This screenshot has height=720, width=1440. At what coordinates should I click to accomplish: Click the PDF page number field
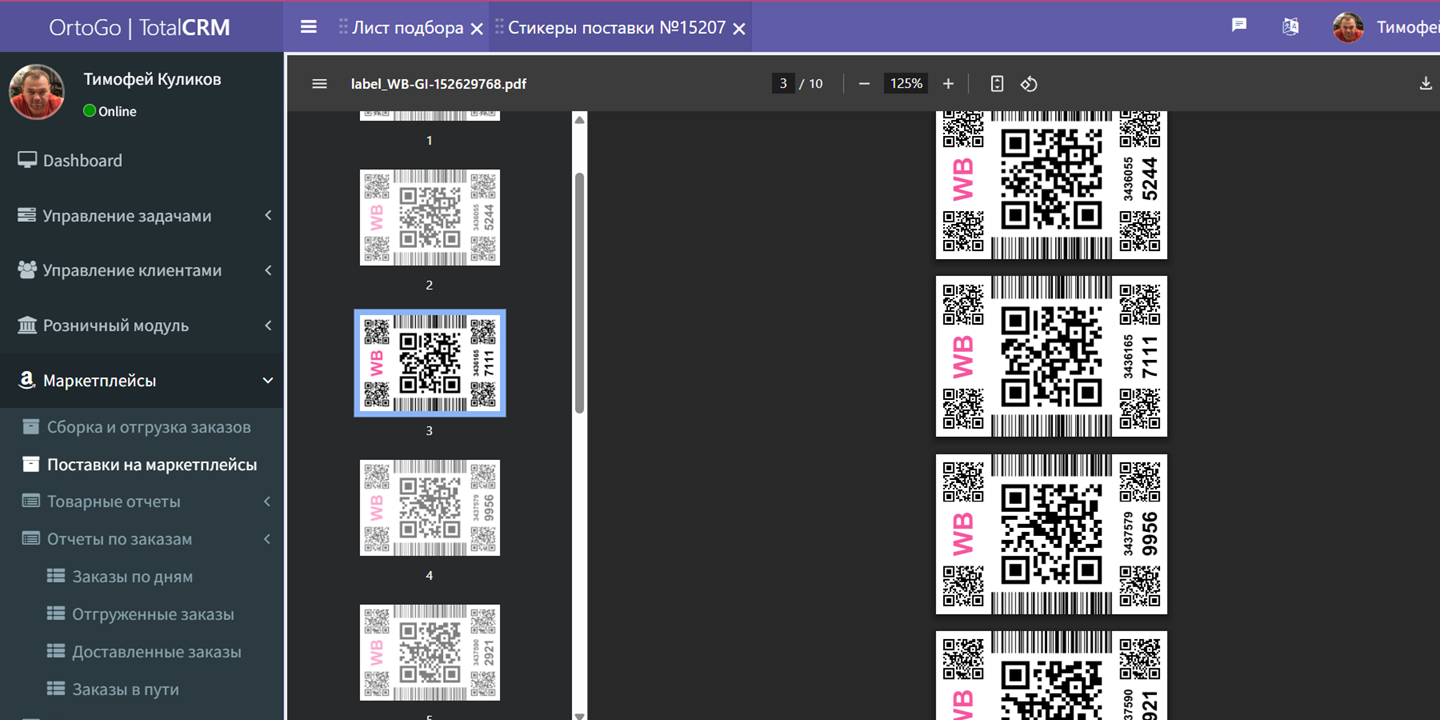click(x=783, y=83)
